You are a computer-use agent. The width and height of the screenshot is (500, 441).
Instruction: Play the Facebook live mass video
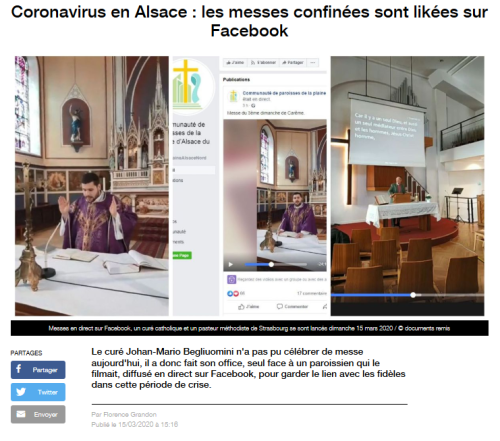click(231, 265)
